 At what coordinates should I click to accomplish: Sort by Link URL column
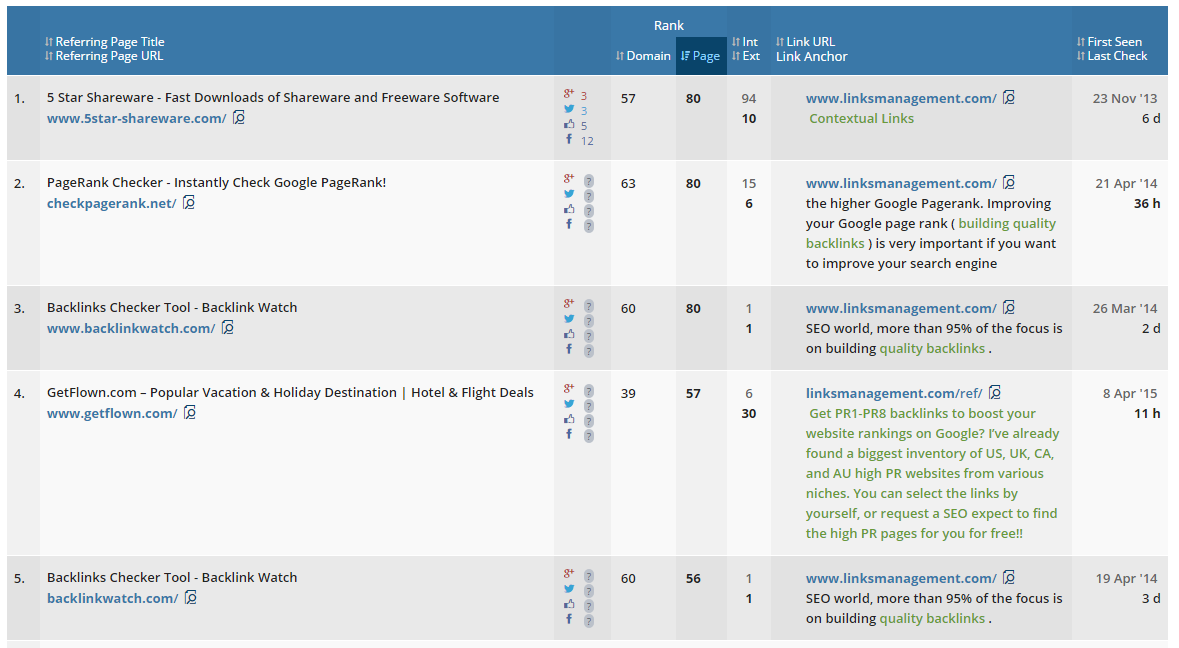[x=805, y=42]
